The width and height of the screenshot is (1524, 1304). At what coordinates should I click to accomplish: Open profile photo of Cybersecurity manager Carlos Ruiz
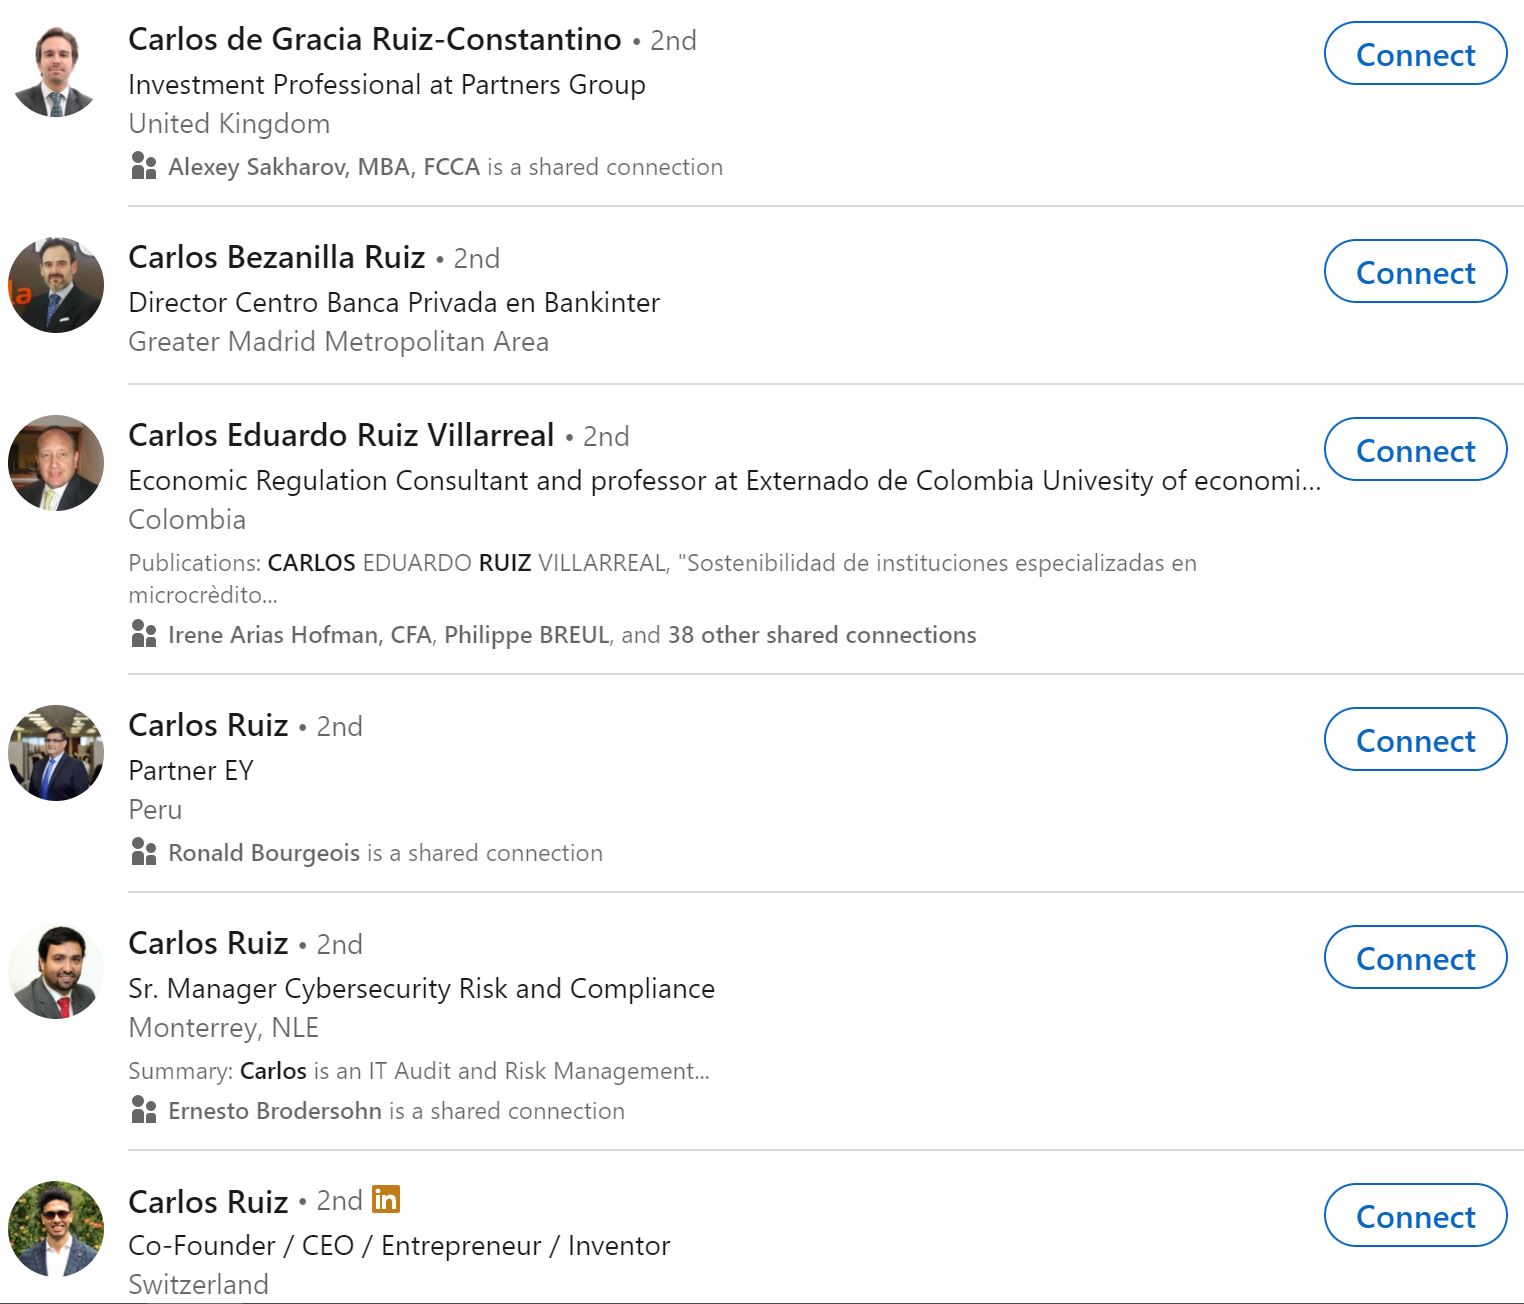56,971
